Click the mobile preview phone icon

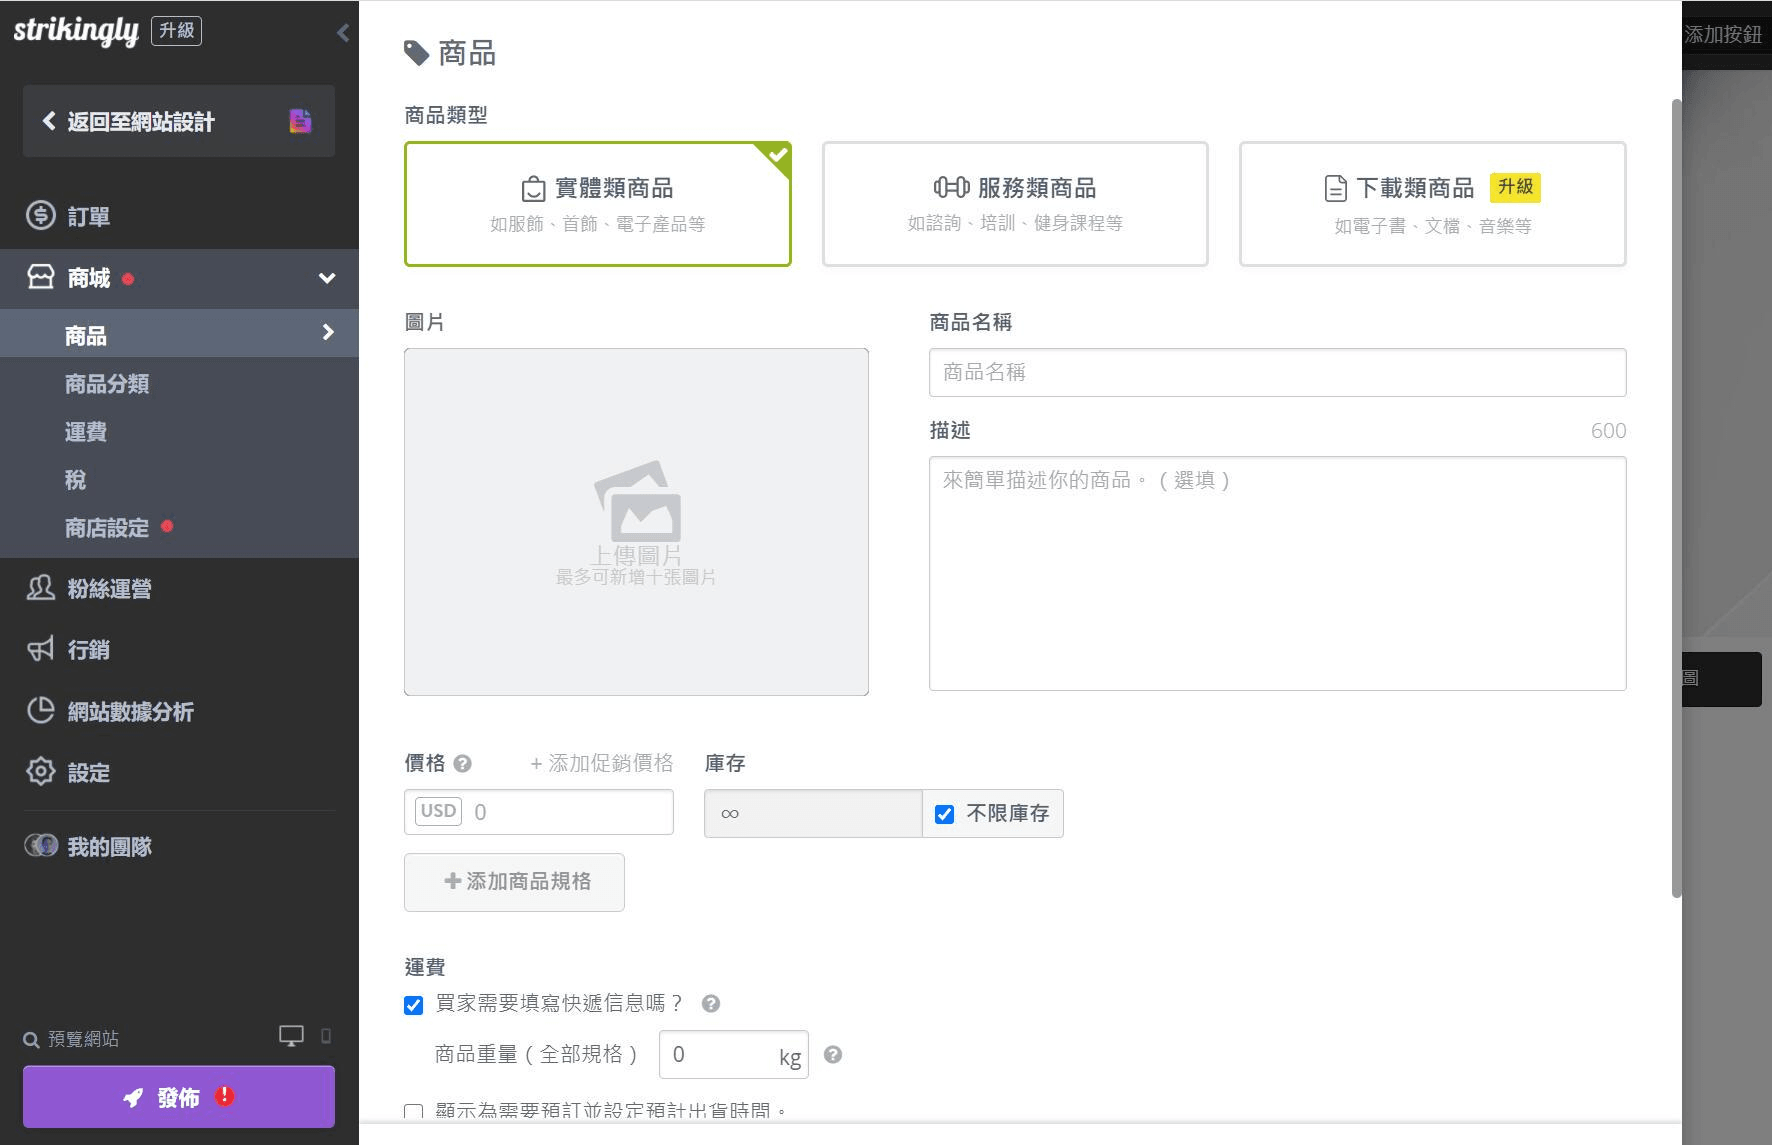click(325, 1036)
